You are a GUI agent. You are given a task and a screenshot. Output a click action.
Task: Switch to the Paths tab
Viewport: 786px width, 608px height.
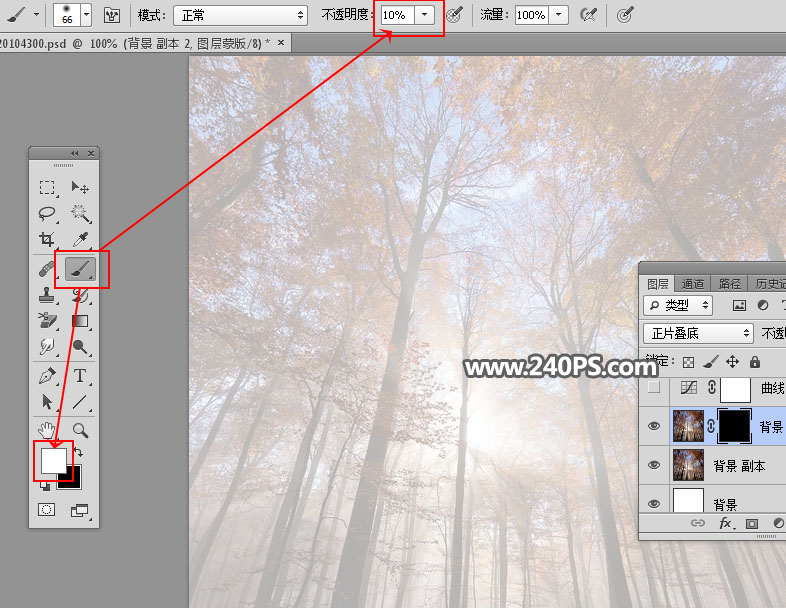pyautogui.click(x=729, y=284)
